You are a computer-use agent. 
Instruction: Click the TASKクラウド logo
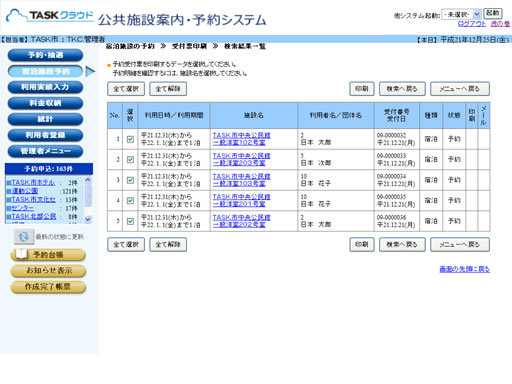pyautogui.click(x=50, y=16)
